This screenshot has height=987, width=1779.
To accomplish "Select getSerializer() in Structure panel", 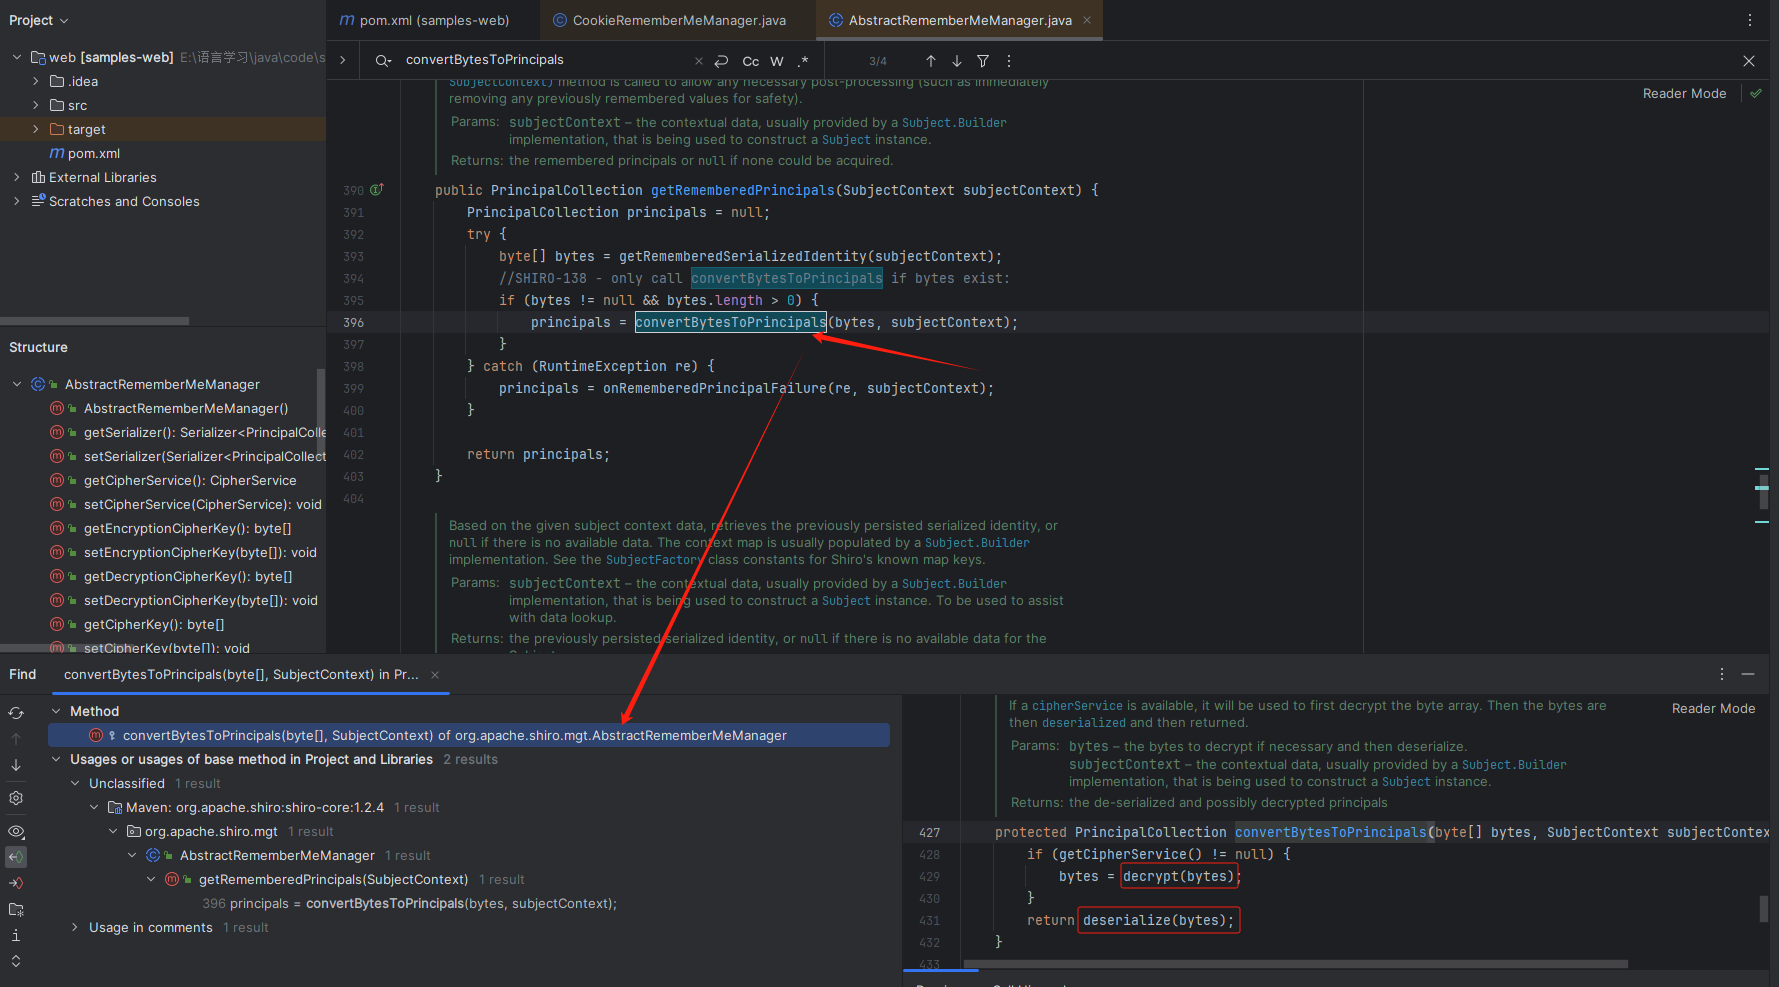I will [x=204, y=432].
